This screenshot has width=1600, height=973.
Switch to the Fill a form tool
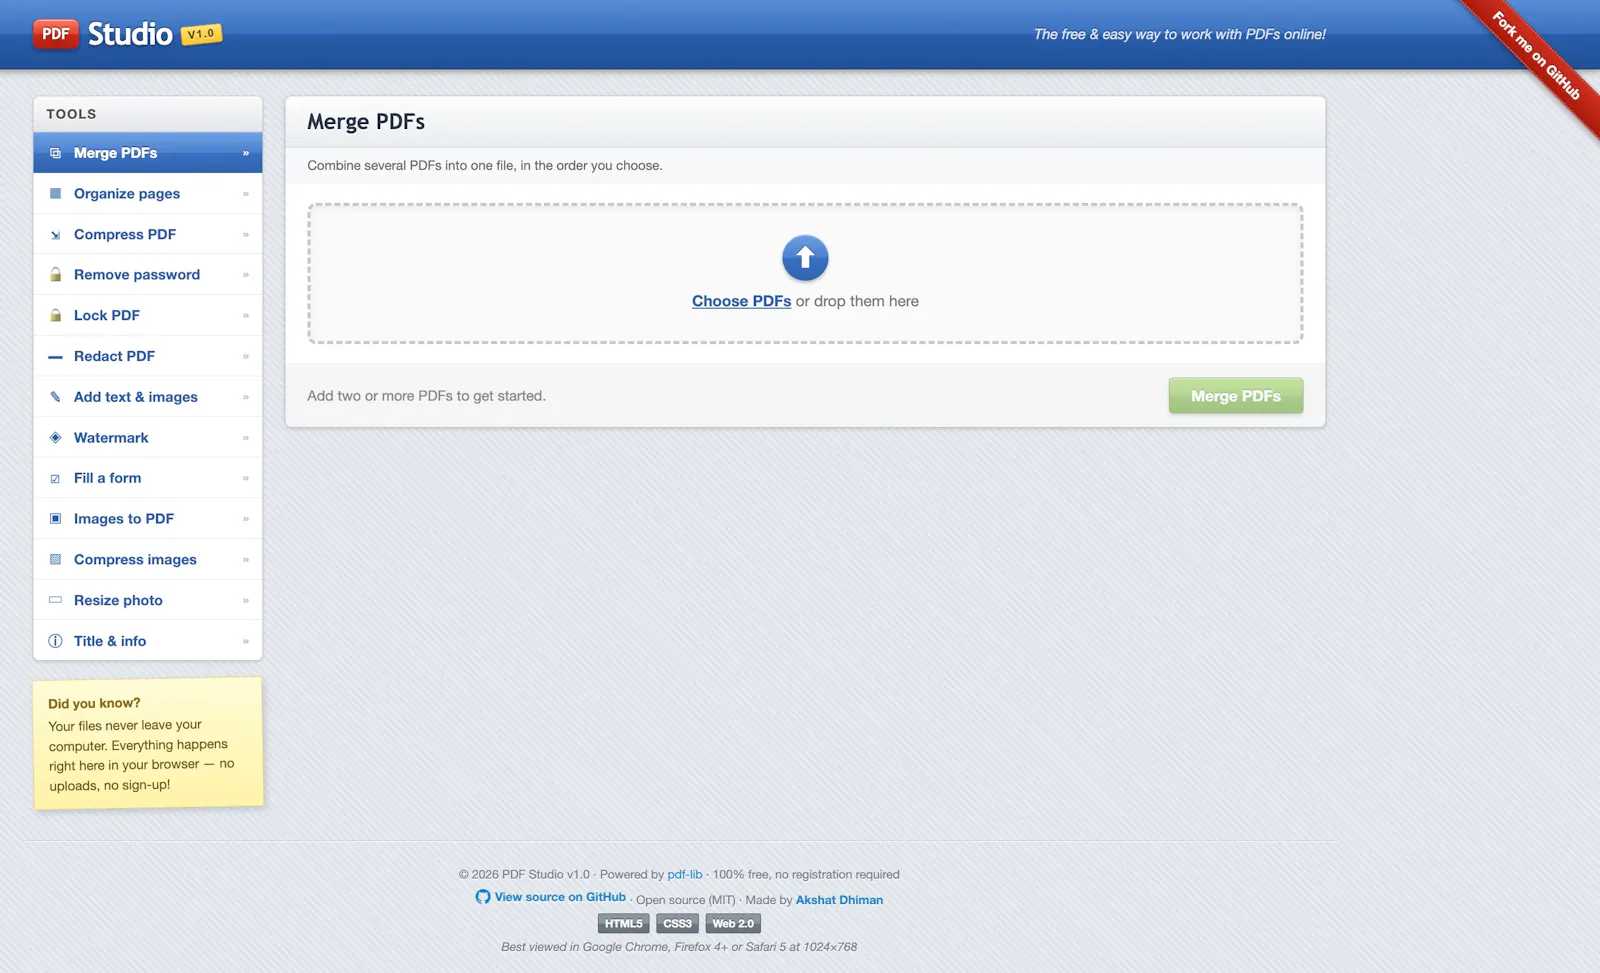[148, 479]
